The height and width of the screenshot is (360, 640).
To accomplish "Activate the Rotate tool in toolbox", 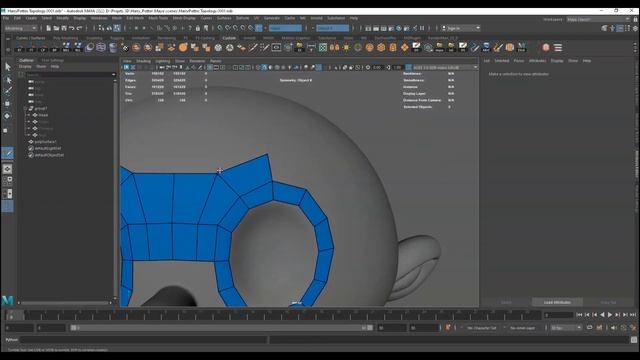I will point(7,116).
